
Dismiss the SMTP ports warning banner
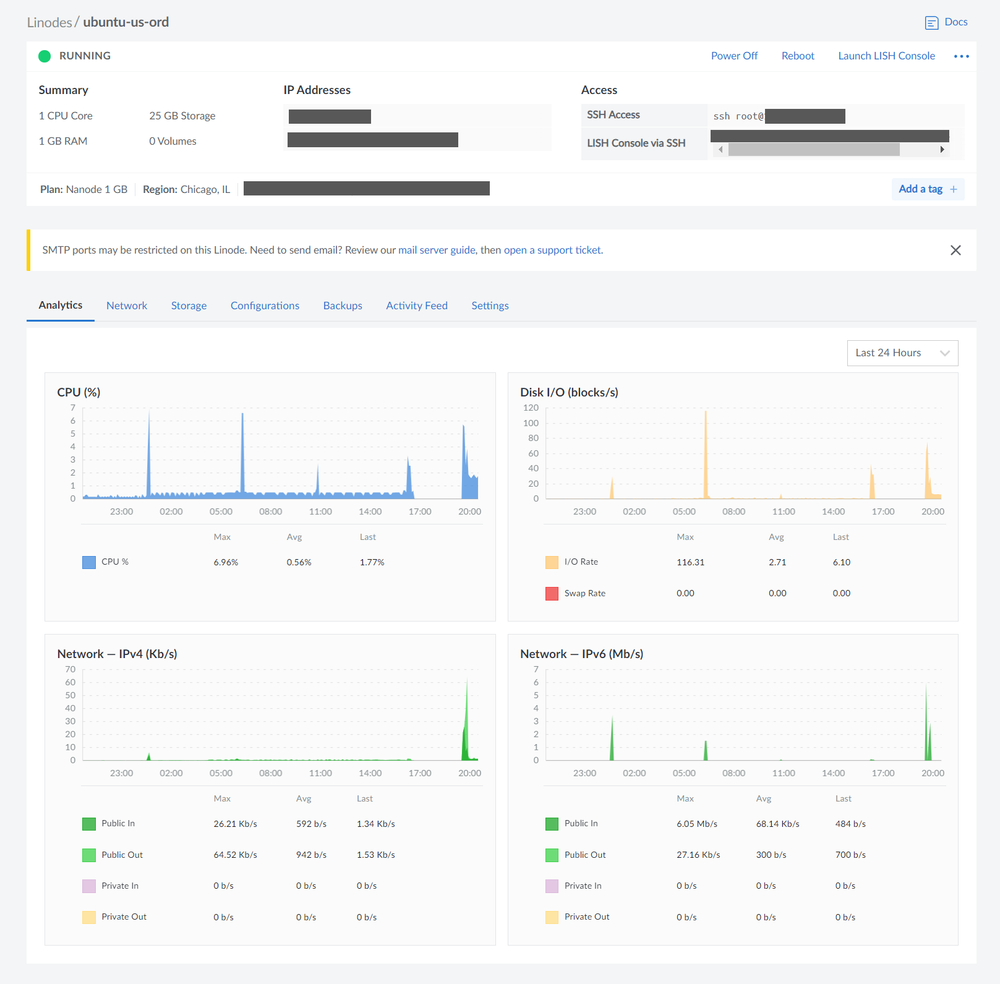[x=955, y=250]
